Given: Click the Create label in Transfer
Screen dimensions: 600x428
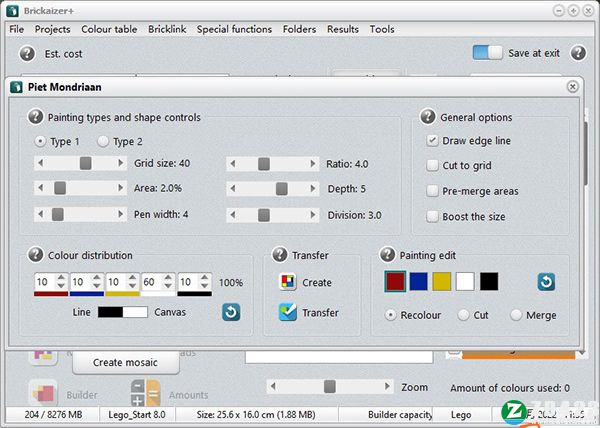Looking at the screenshot, I should pos(317,283).
